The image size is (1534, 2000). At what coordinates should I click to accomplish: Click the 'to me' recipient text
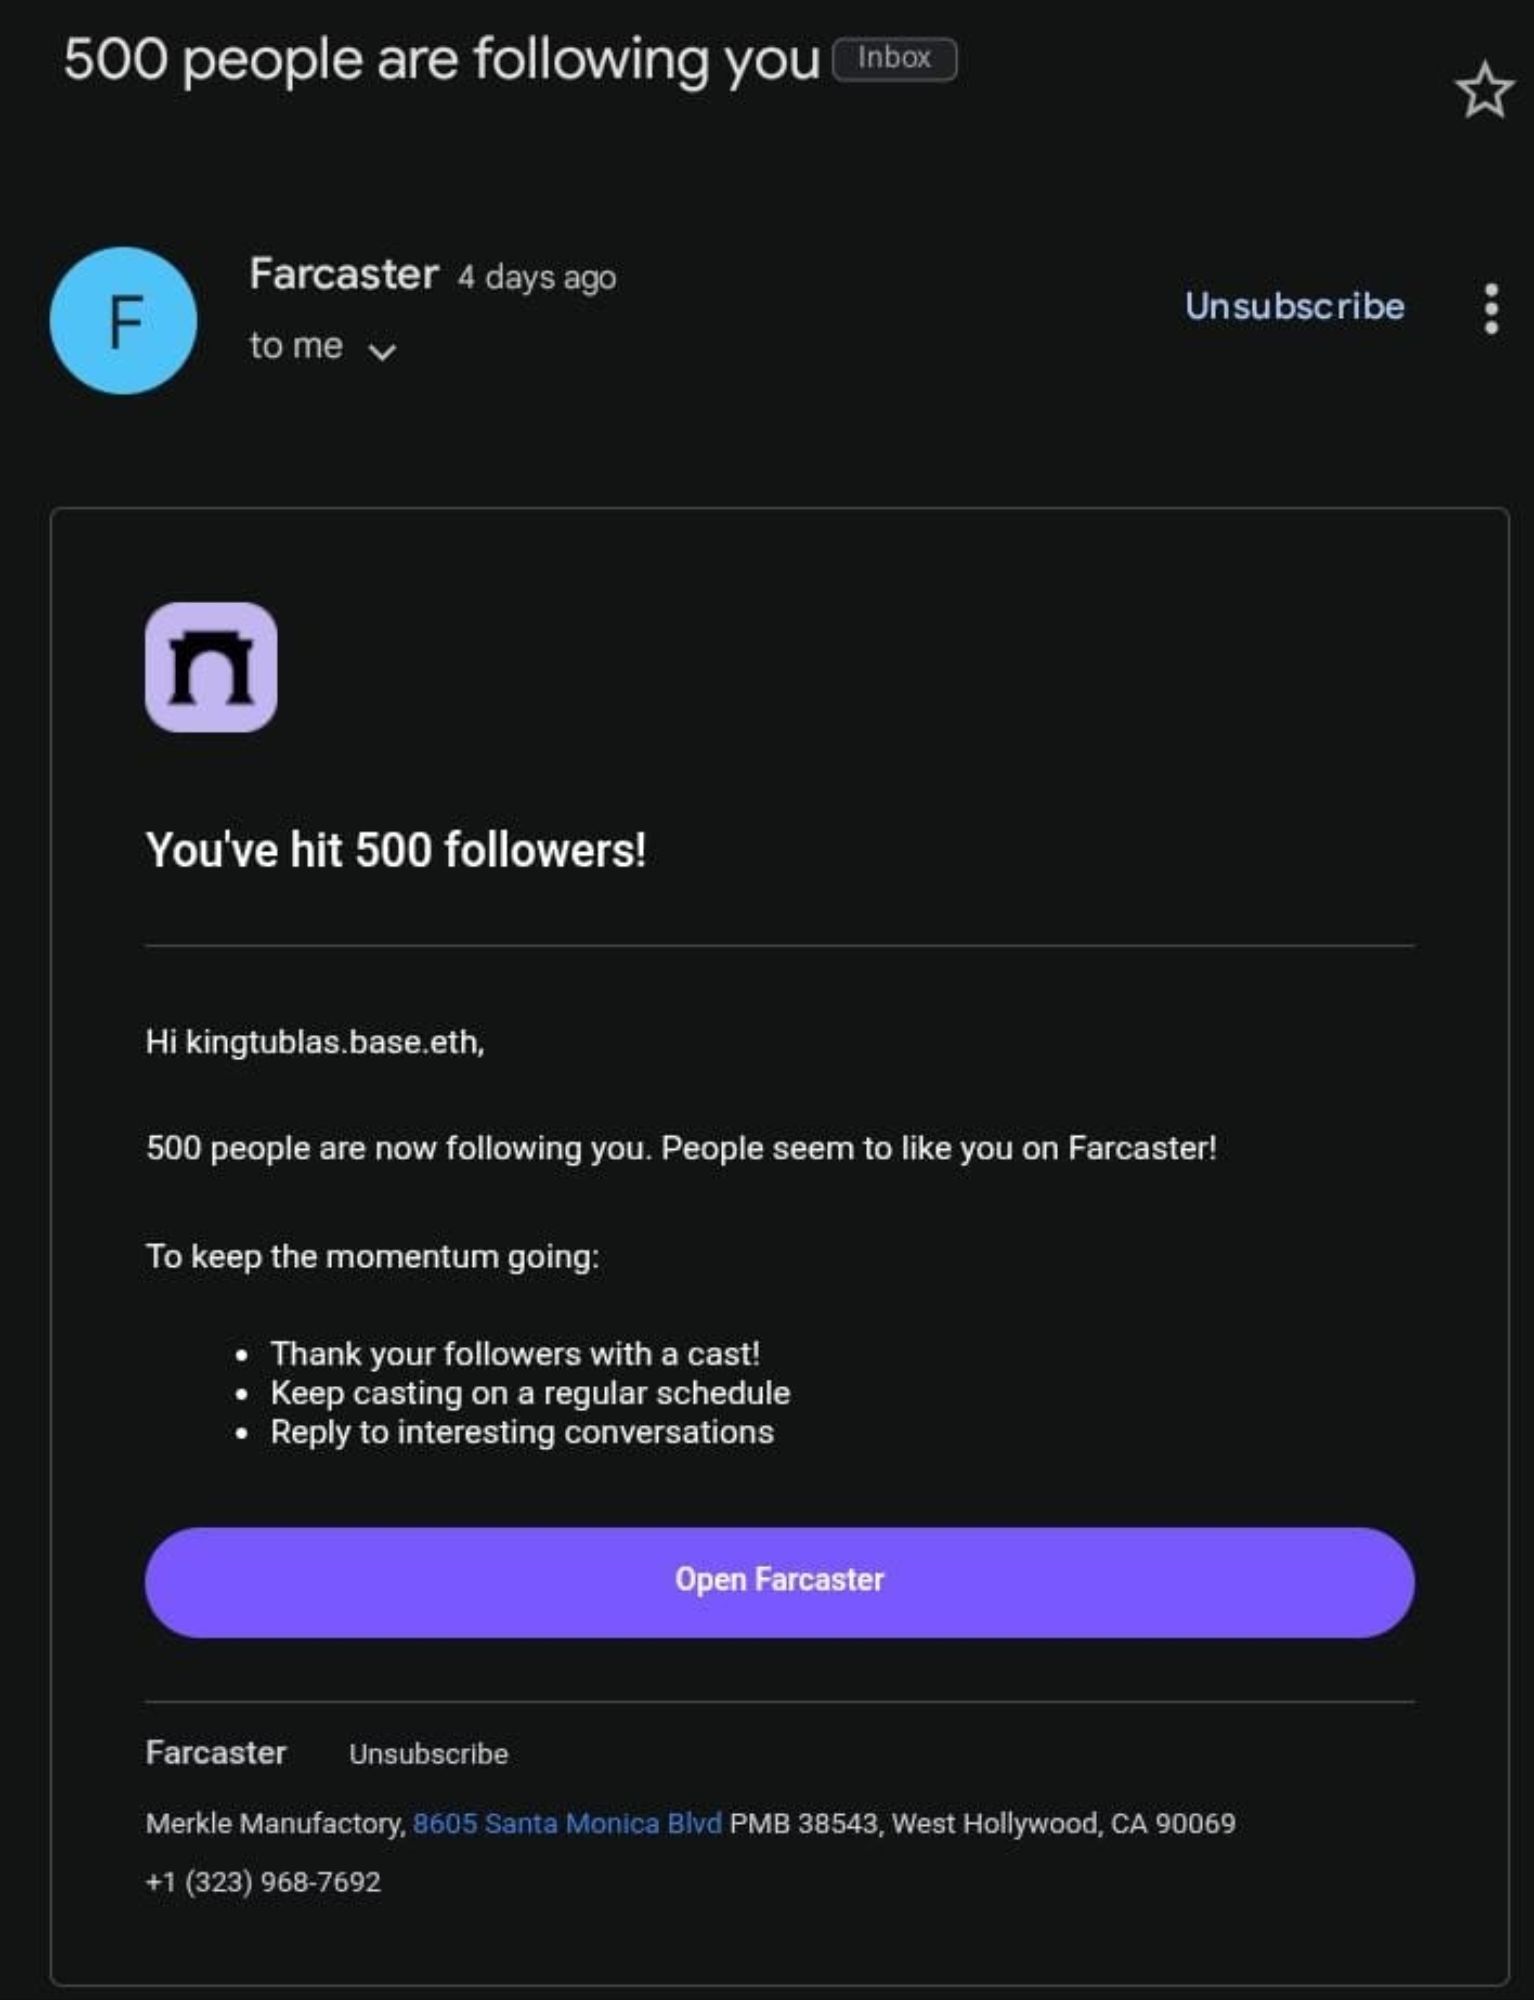click(x=296, y=346)
